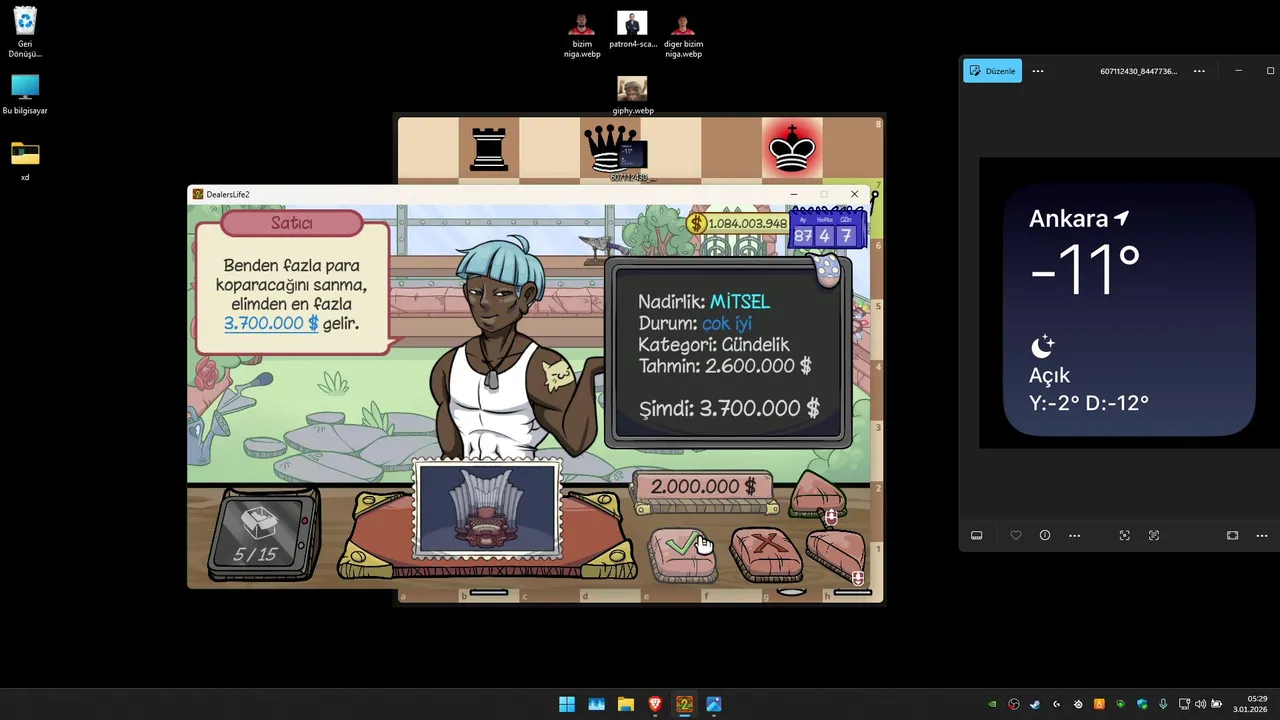Open the xd folder on the desktop
The width and height of the screenshot is (1280, 720).
pyautogui.click(x=25, y=160)
